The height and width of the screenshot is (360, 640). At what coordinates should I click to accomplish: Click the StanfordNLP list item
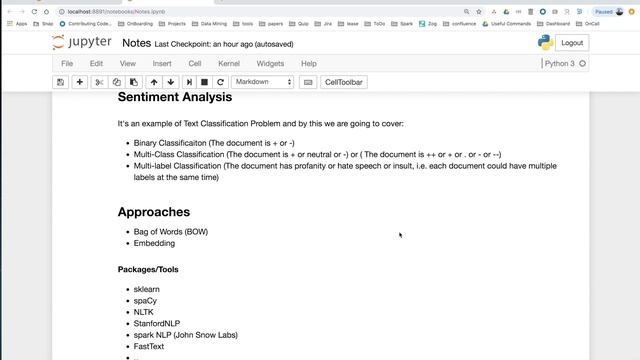click(x=157, y=324)
